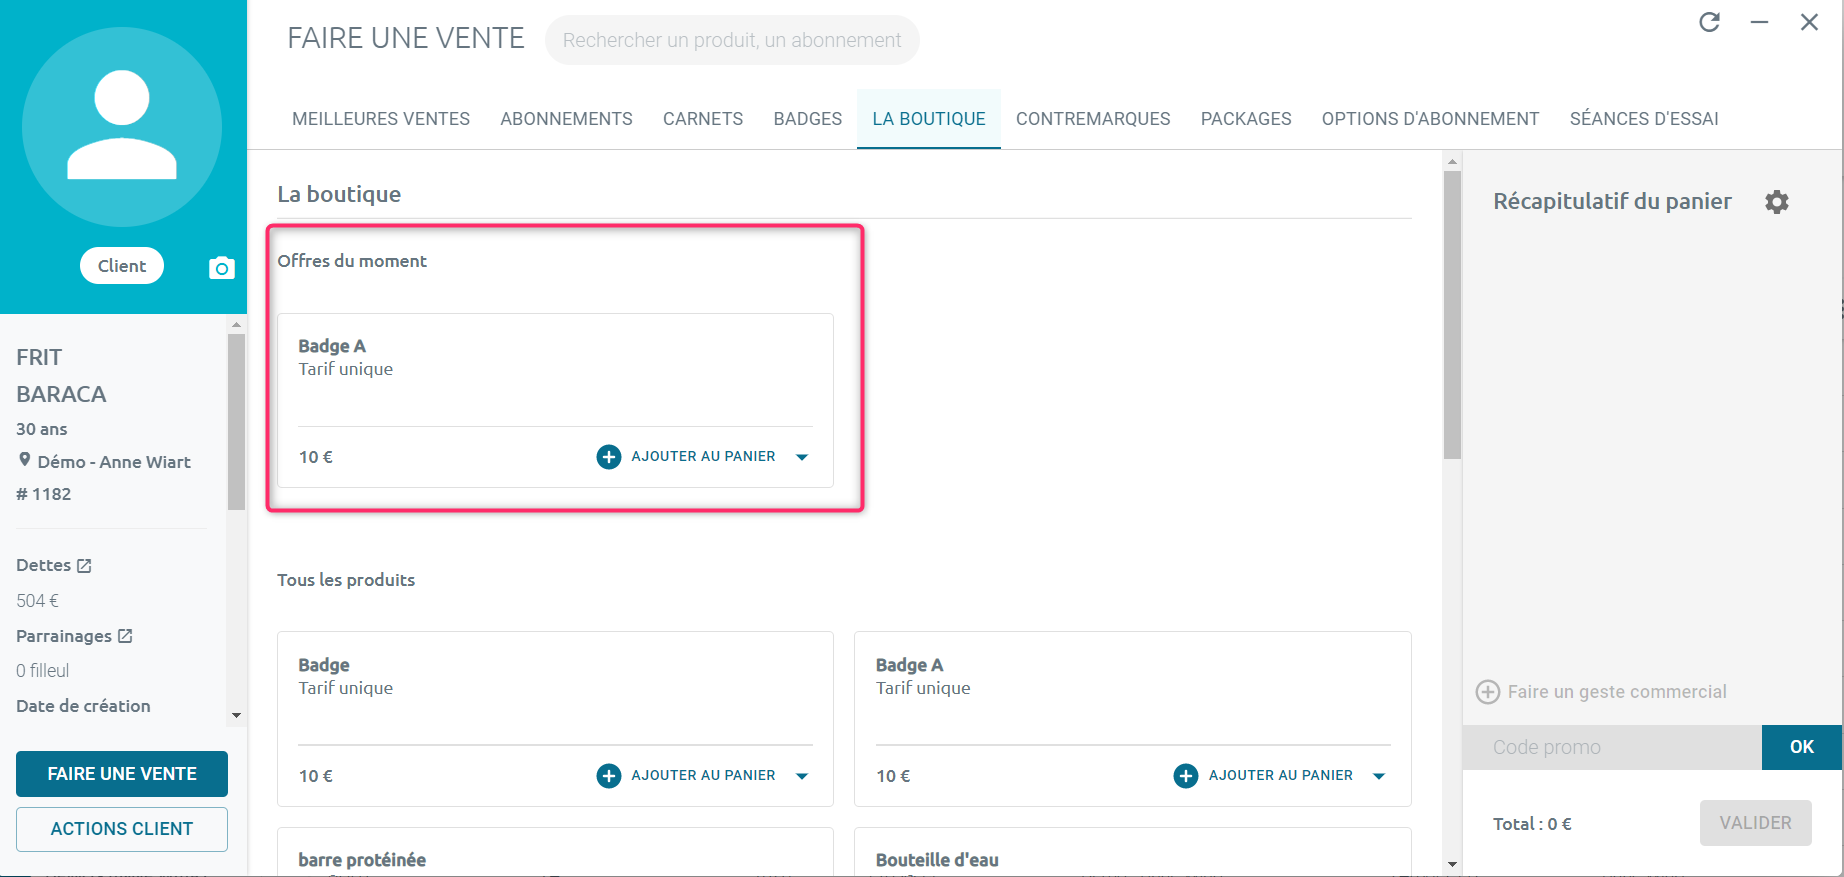Open the Options d'abonnement tab

1431,119
